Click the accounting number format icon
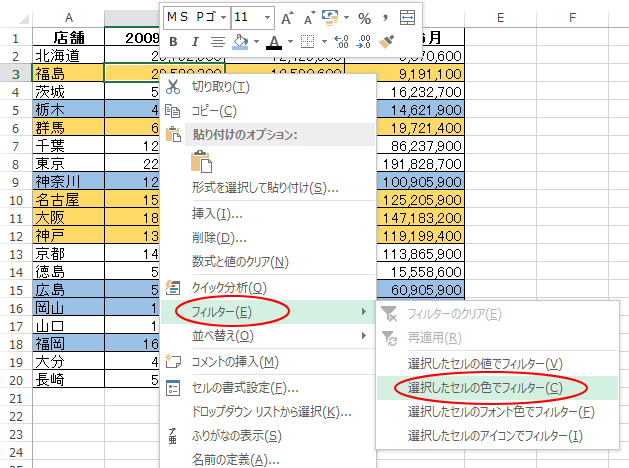The image size is (629, 468). point(330,18)
